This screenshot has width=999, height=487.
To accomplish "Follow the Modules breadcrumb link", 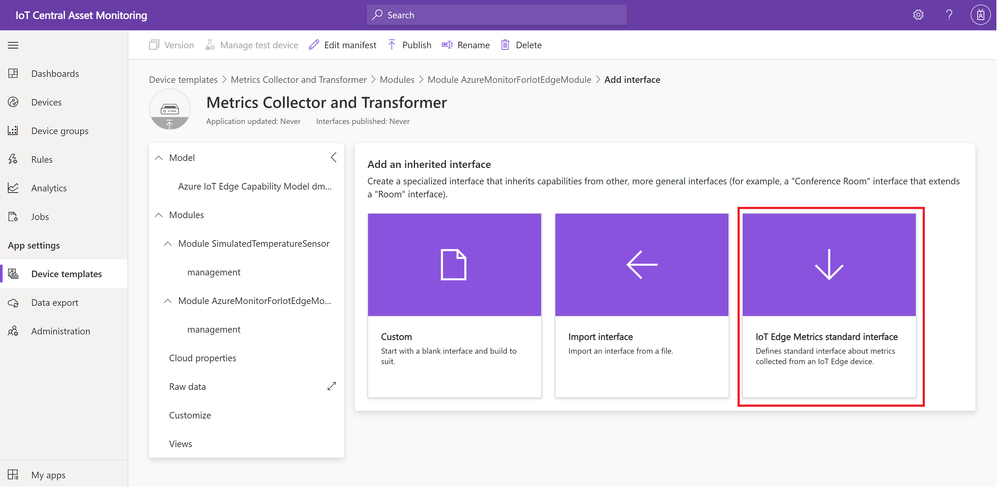I will point(397,80).
